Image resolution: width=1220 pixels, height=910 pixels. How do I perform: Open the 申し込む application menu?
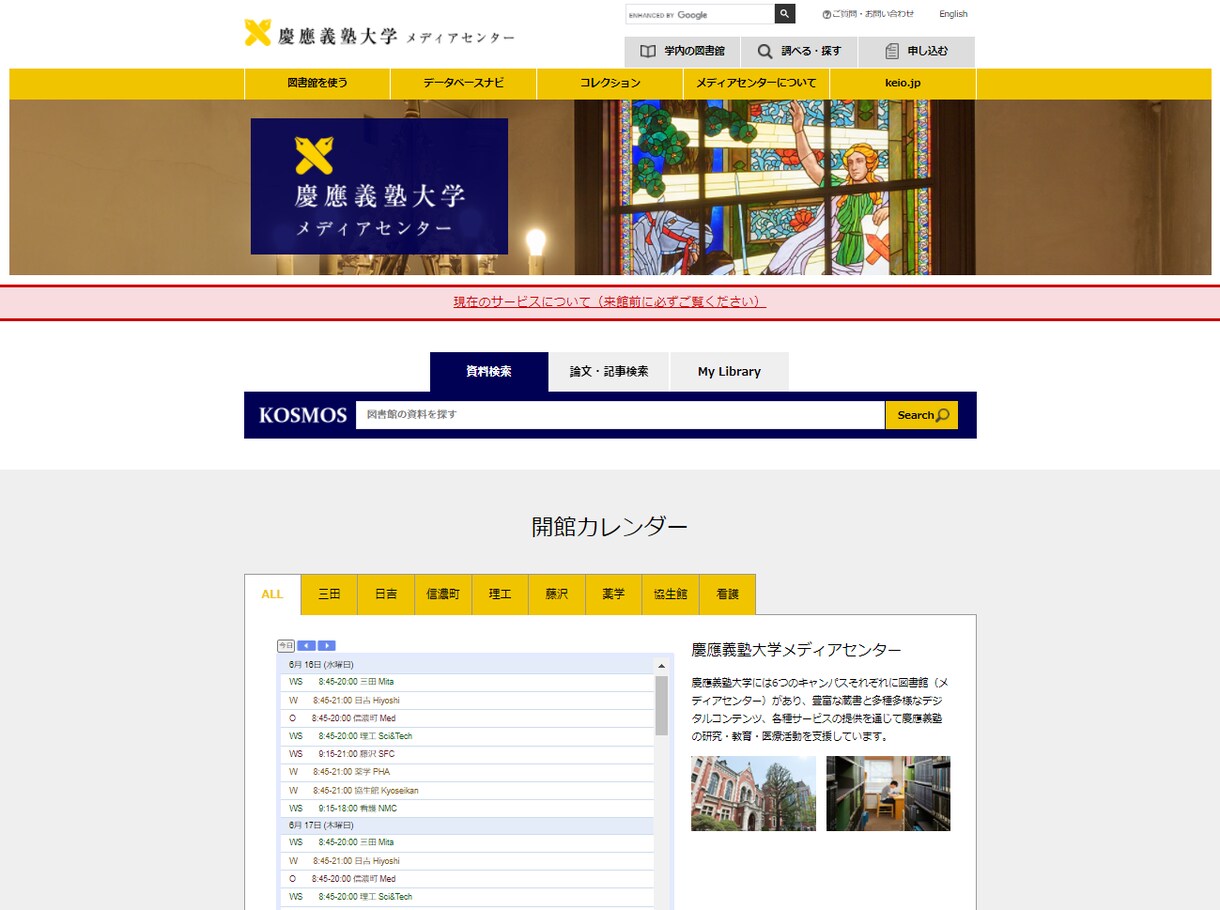pos(916,51)
